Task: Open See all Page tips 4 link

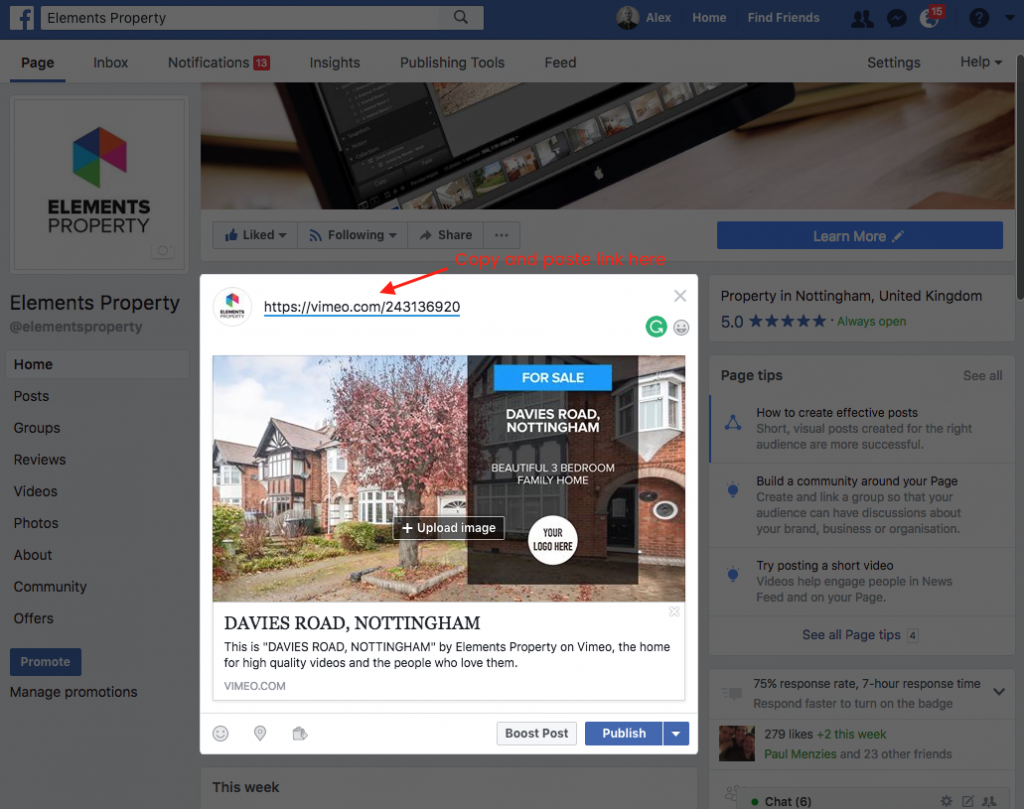Action: (859, 635)
